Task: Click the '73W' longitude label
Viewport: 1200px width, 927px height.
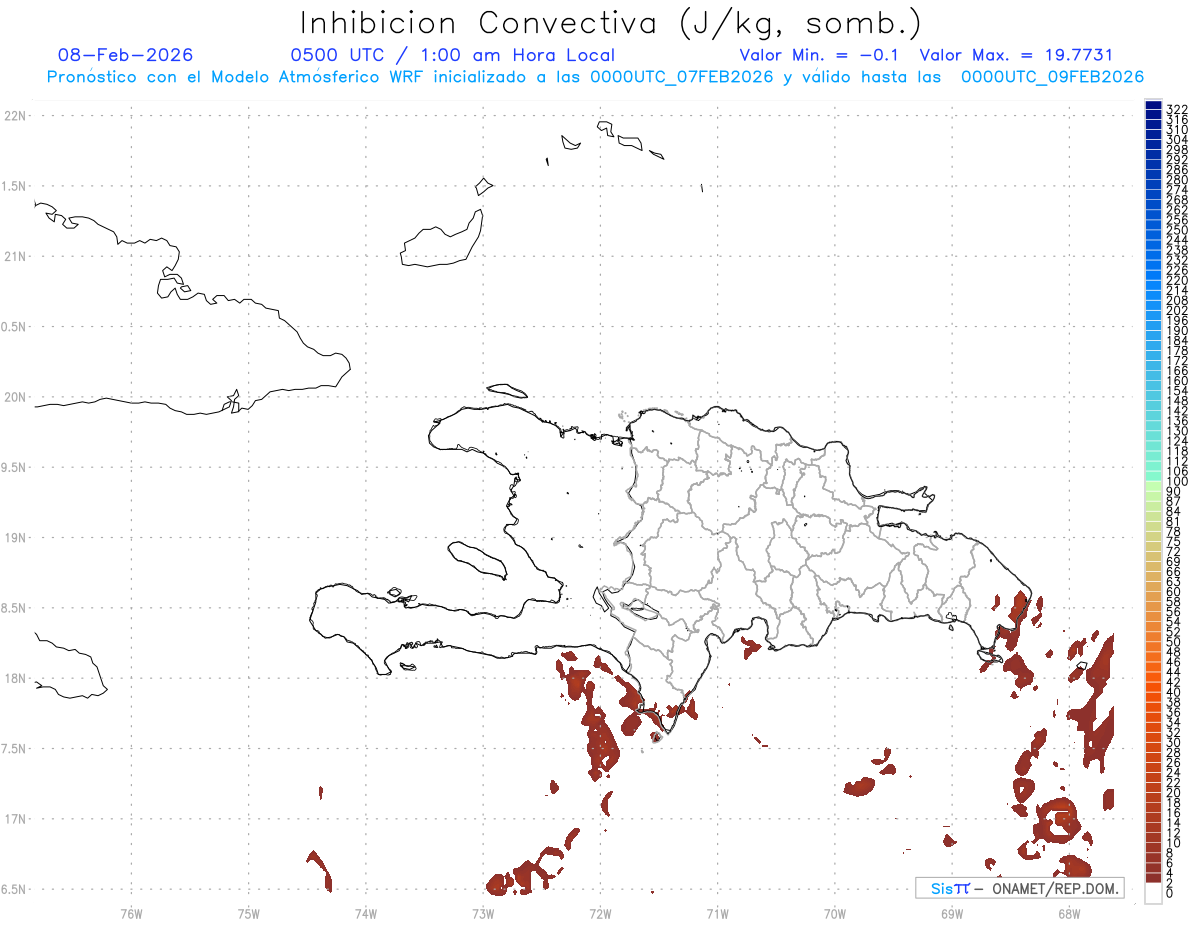Action: coord(483,913)
